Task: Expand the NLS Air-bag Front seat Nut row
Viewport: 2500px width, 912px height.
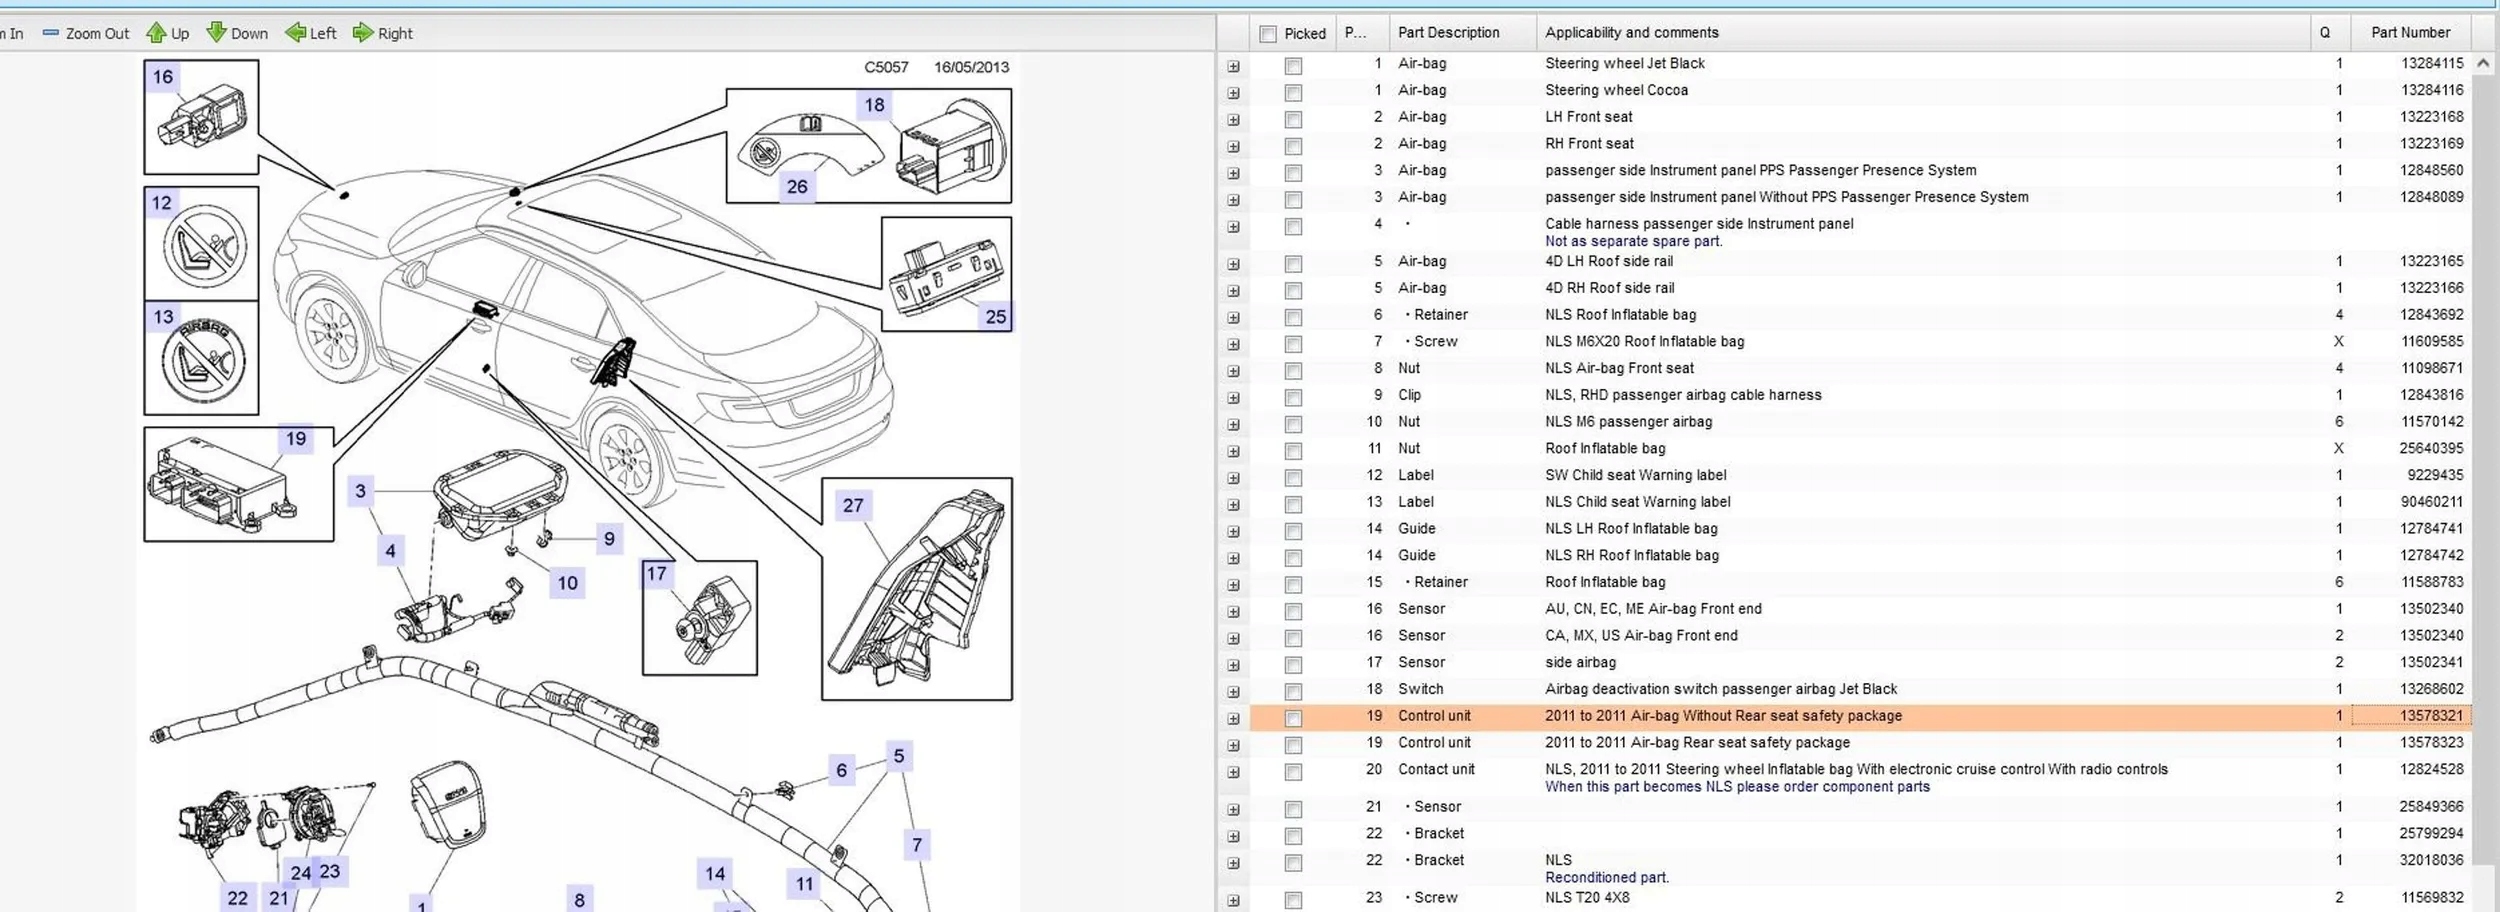Action: tap(1233, 371)
